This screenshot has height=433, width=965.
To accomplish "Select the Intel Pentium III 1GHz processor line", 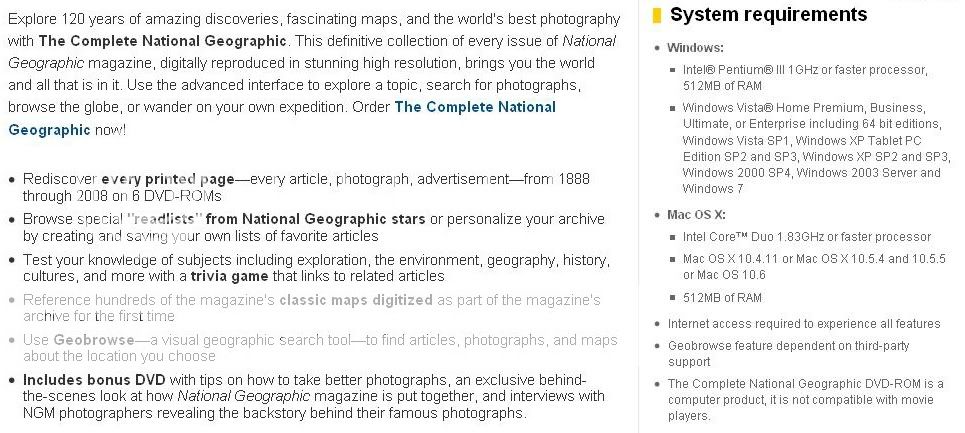I will pos(805,77).
